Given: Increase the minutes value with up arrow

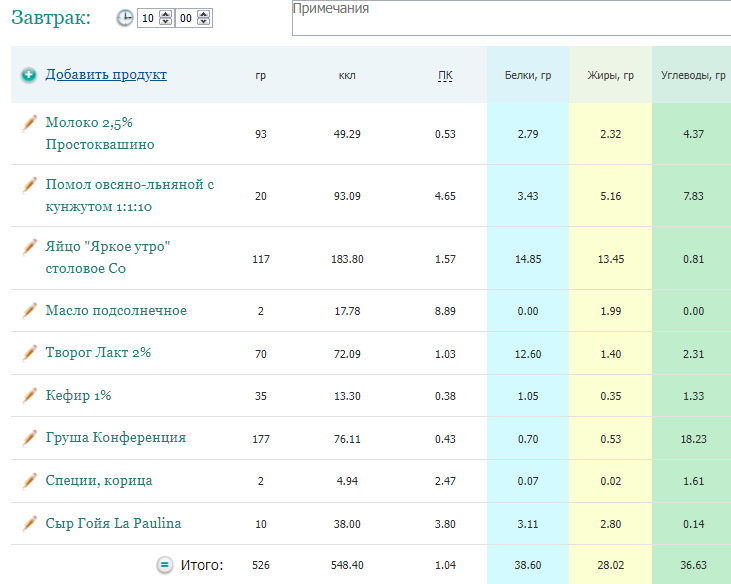Looking at the screenshot, I should click(204, 14).
